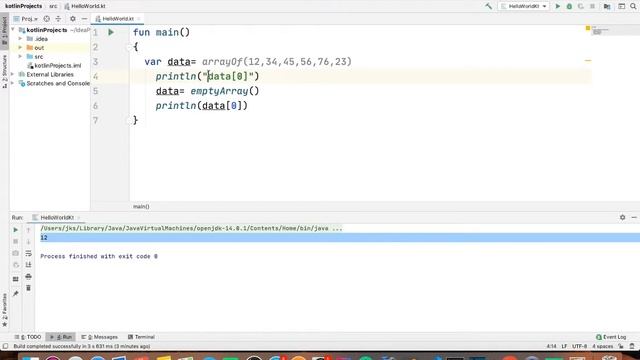Click the down arrow in Run console toolbar
The width and height of the screenshot is (640, 360).
(29, 241)
